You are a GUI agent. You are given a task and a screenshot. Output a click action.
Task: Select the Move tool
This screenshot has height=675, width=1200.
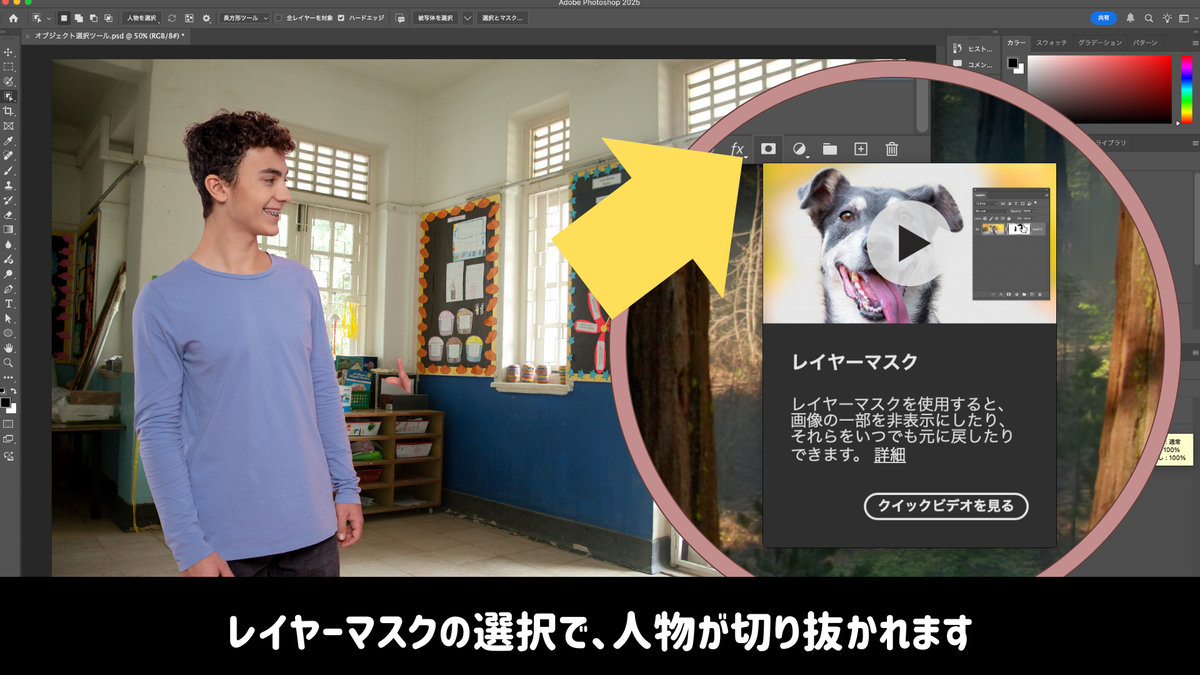click(x=9, y=52)
